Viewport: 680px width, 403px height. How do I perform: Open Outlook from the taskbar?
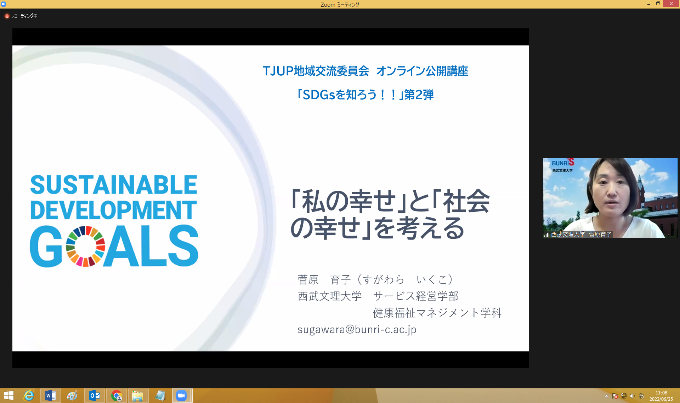(94, 396)
